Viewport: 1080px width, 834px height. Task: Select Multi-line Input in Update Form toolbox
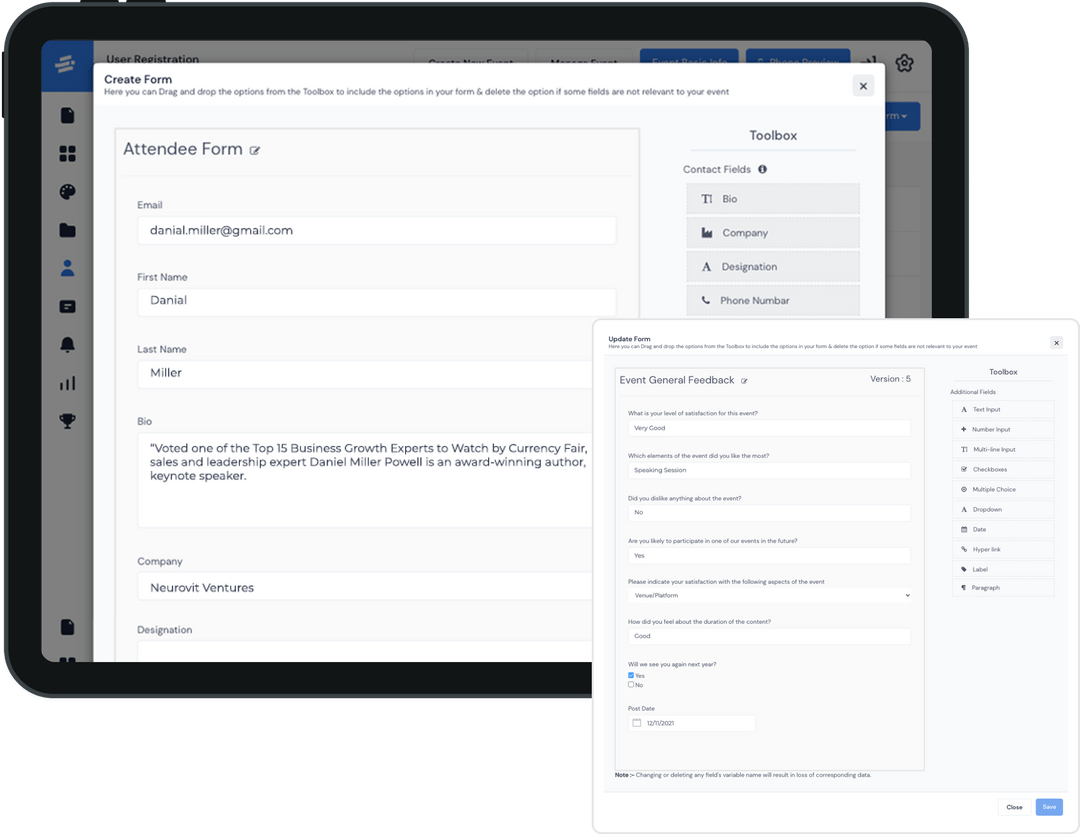[x=1004, y=450]
